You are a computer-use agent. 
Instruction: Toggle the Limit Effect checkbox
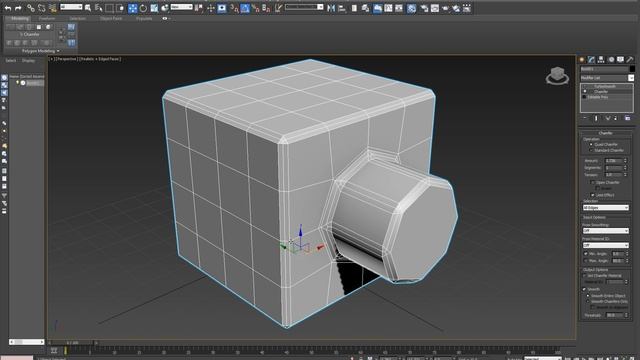click(592, 195)
